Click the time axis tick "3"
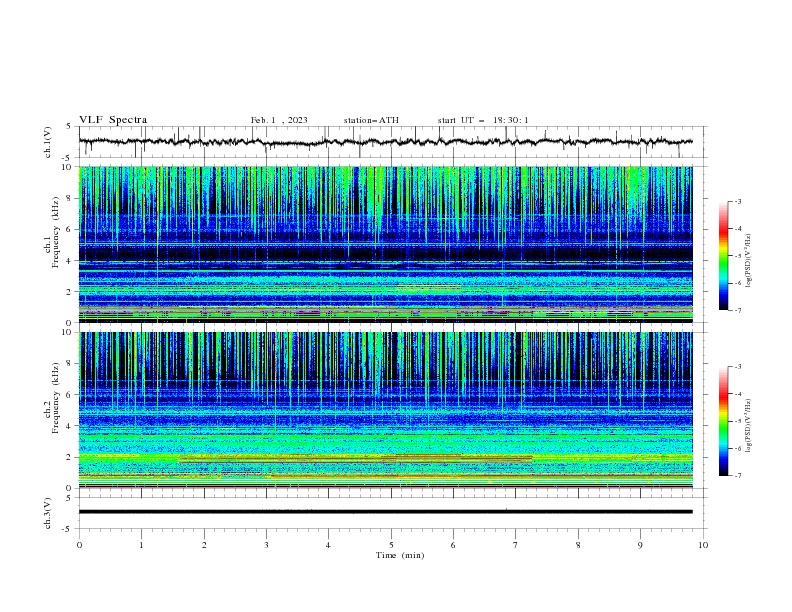 pos(266,545)
